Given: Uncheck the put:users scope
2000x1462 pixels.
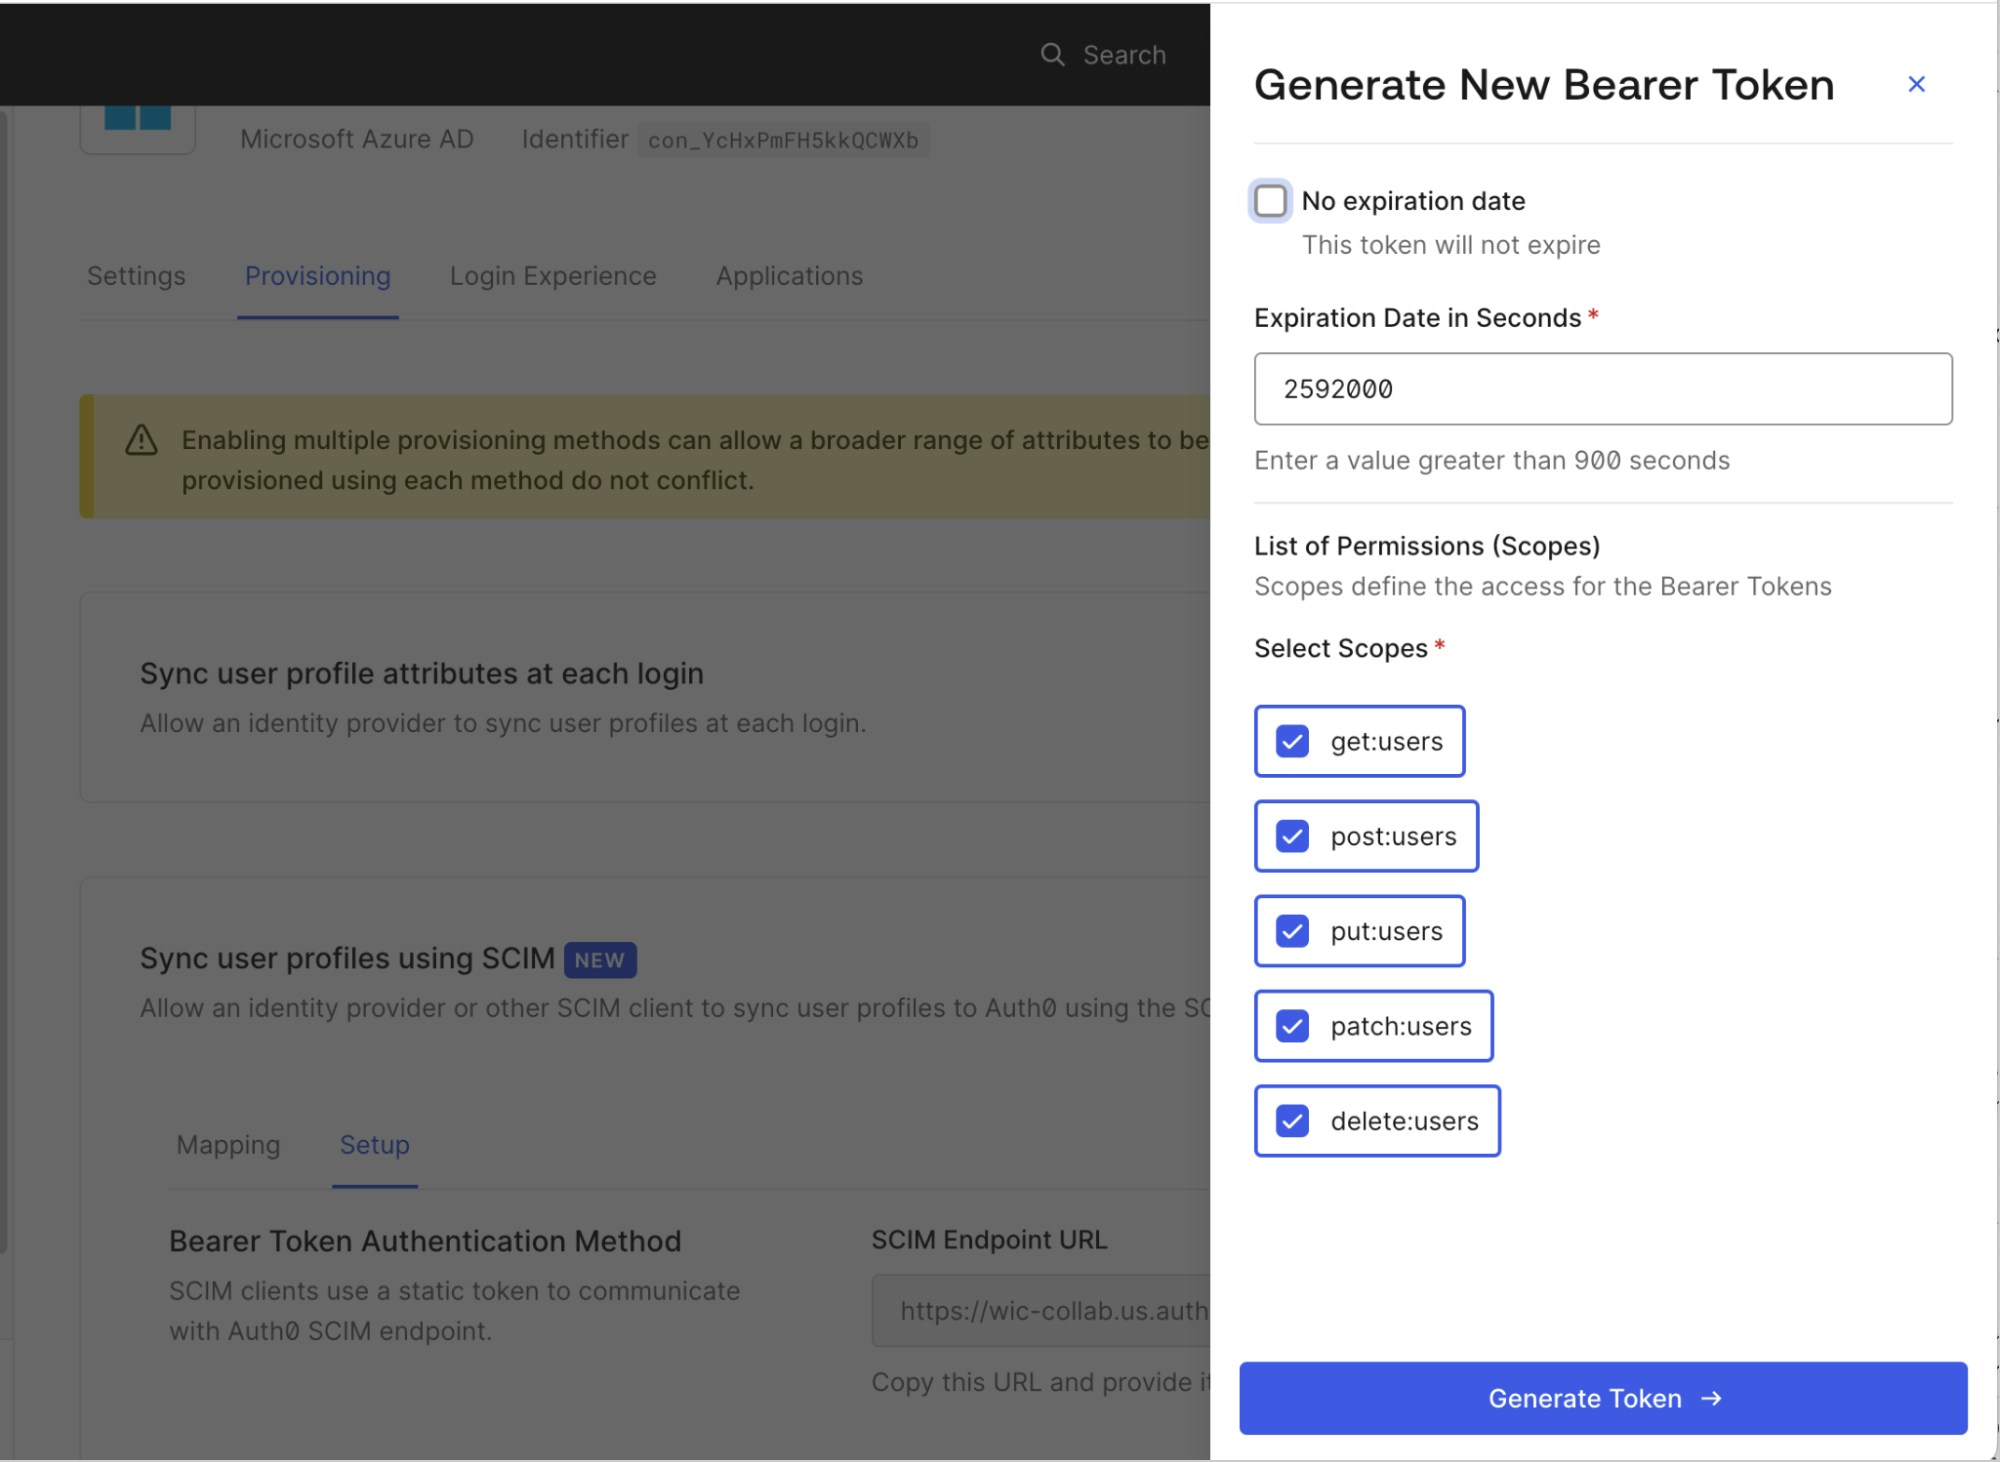Looking at the screenshot, I should pos(1291,931).
